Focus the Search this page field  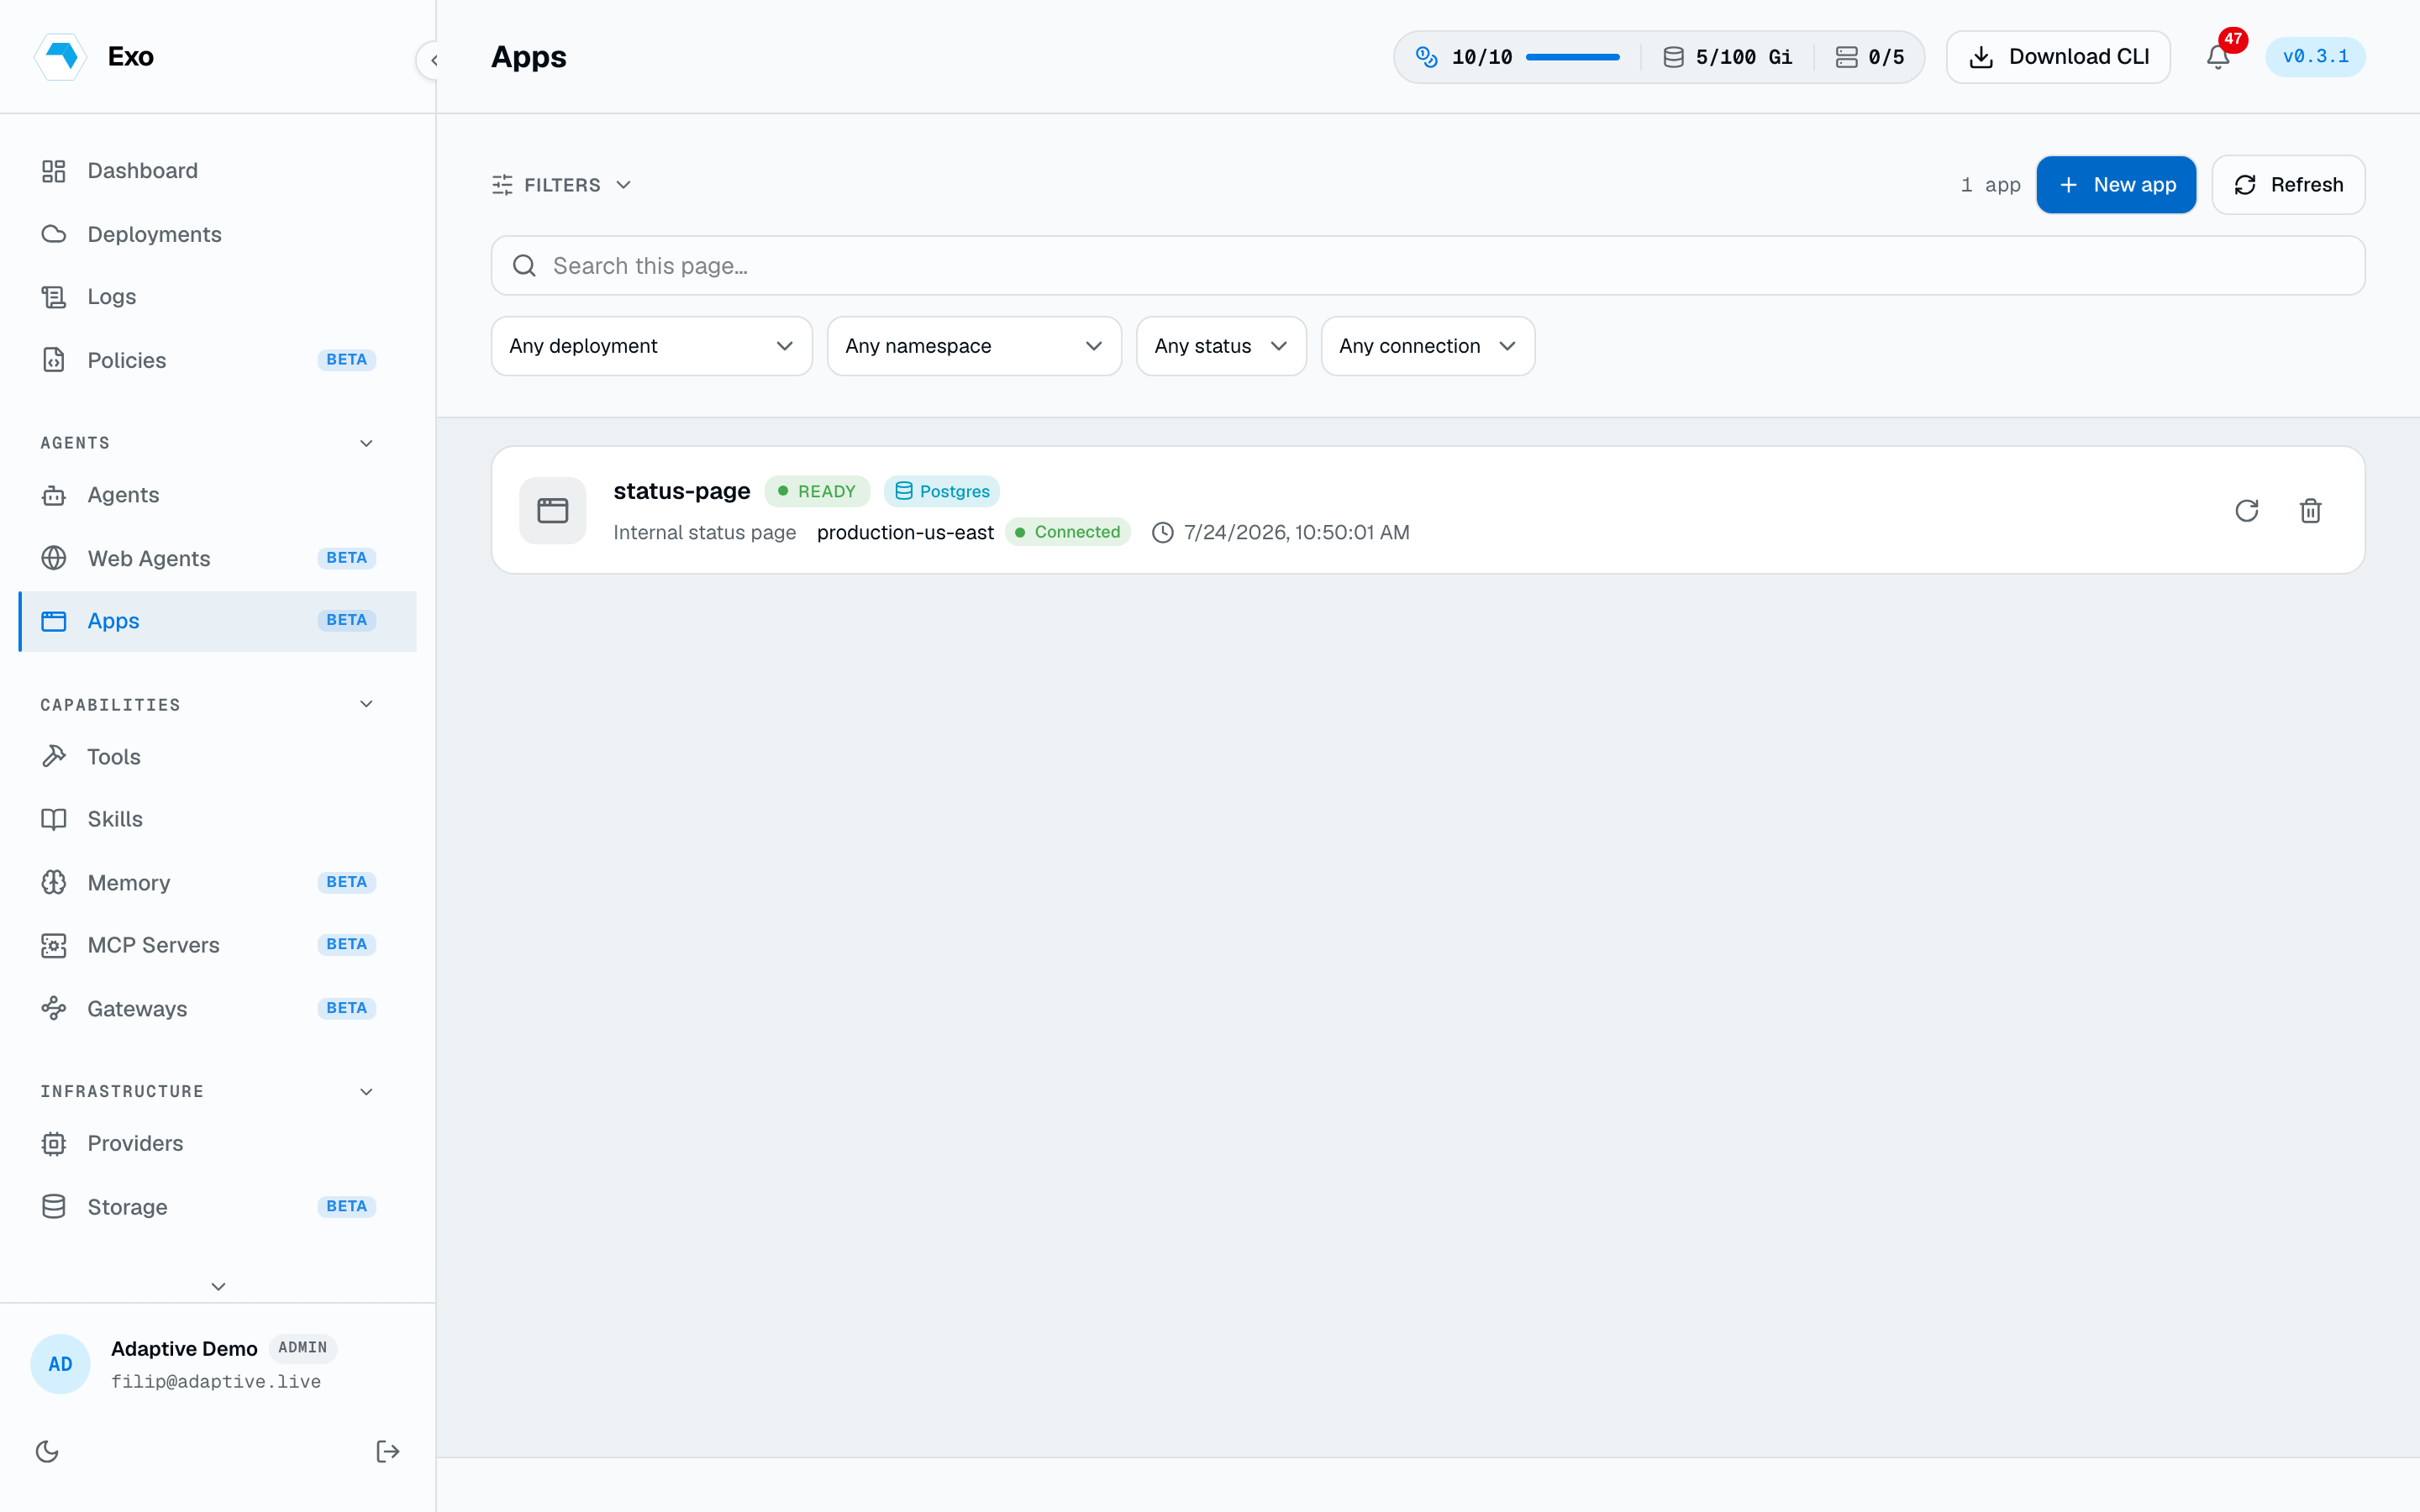point(1427,265)
